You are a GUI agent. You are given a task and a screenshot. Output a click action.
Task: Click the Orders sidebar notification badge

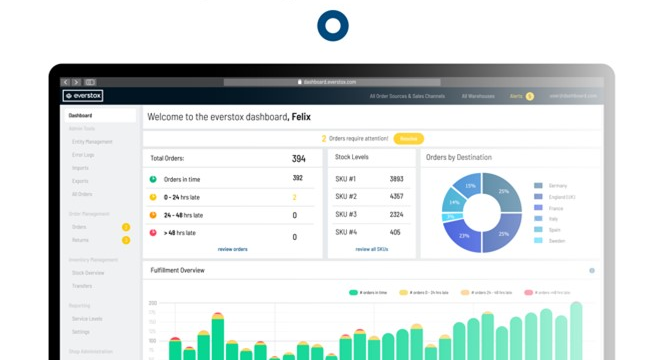point(126,227)
